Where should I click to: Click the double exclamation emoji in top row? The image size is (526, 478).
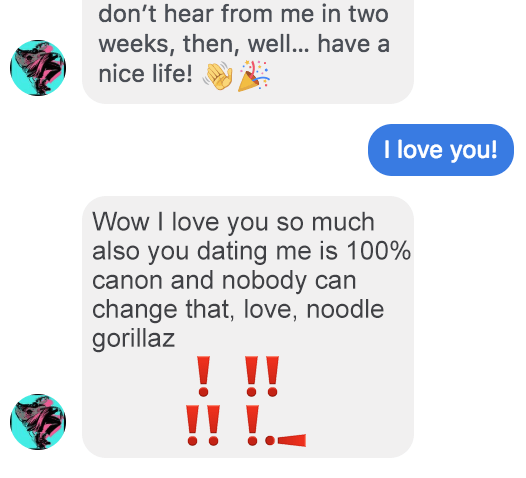[x=262, y=376]
